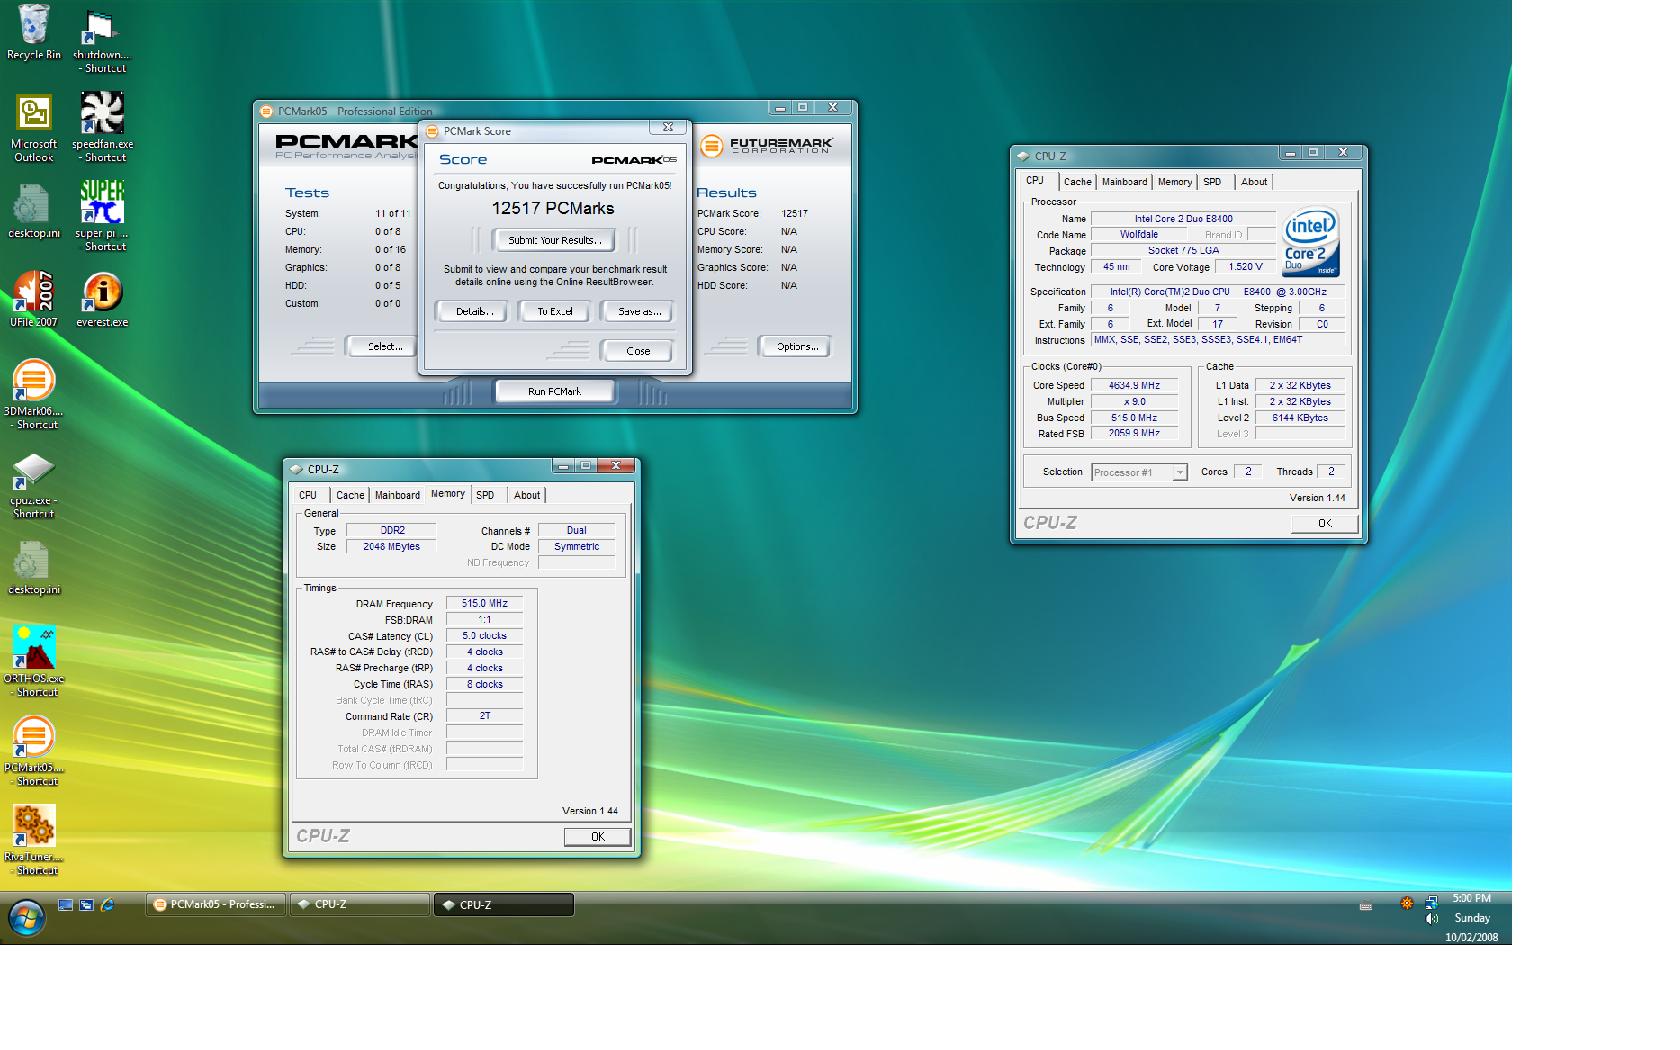1680x1050 pixels.
Task: Open the cpuz.exe shortcut icon
Action: coord(33,485)
